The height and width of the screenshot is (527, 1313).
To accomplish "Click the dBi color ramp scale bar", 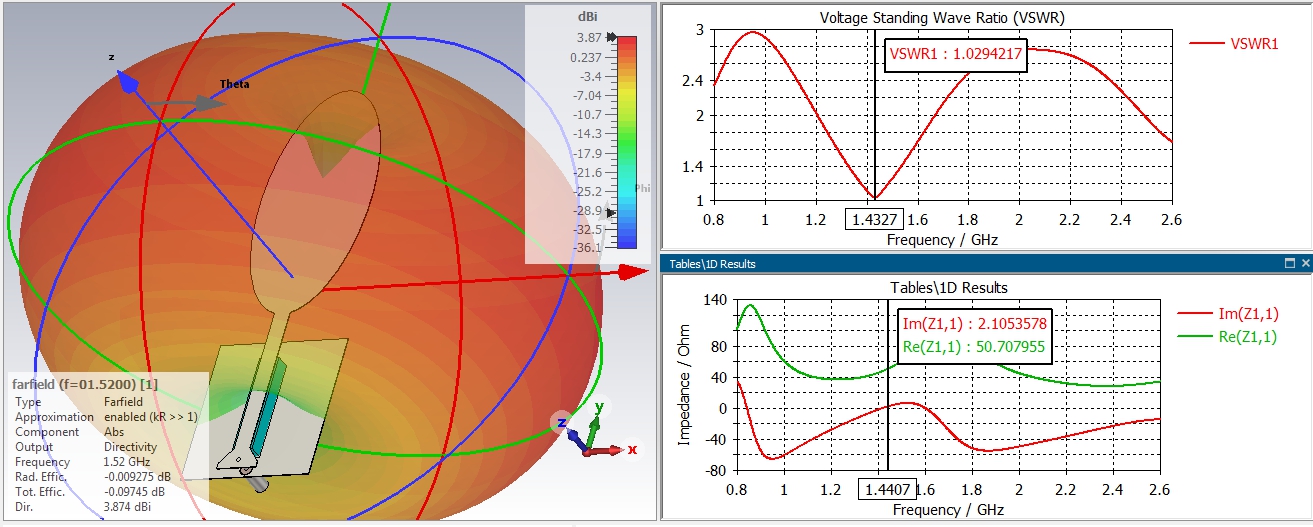I will click(627, 142).
